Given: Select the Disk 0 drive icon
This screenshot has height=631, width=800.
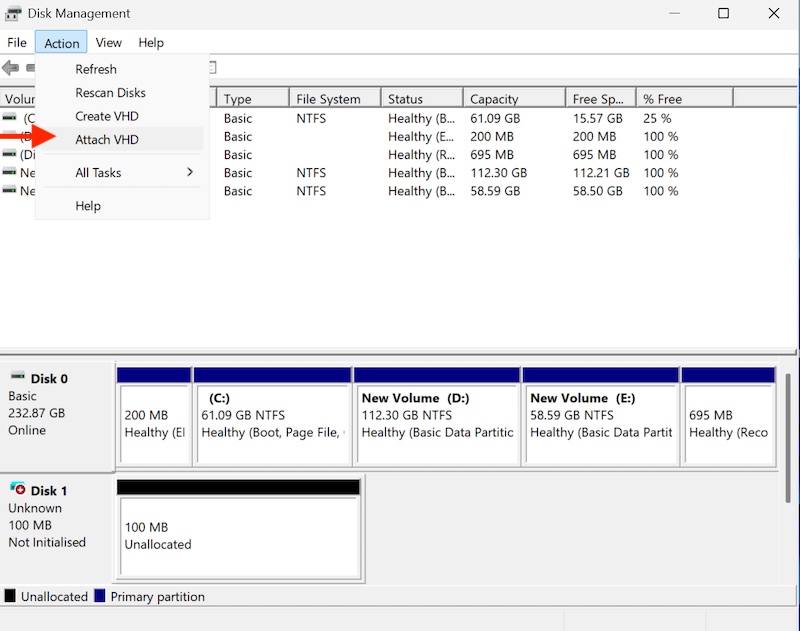Looking at the screenshot, I should (18, 377).
